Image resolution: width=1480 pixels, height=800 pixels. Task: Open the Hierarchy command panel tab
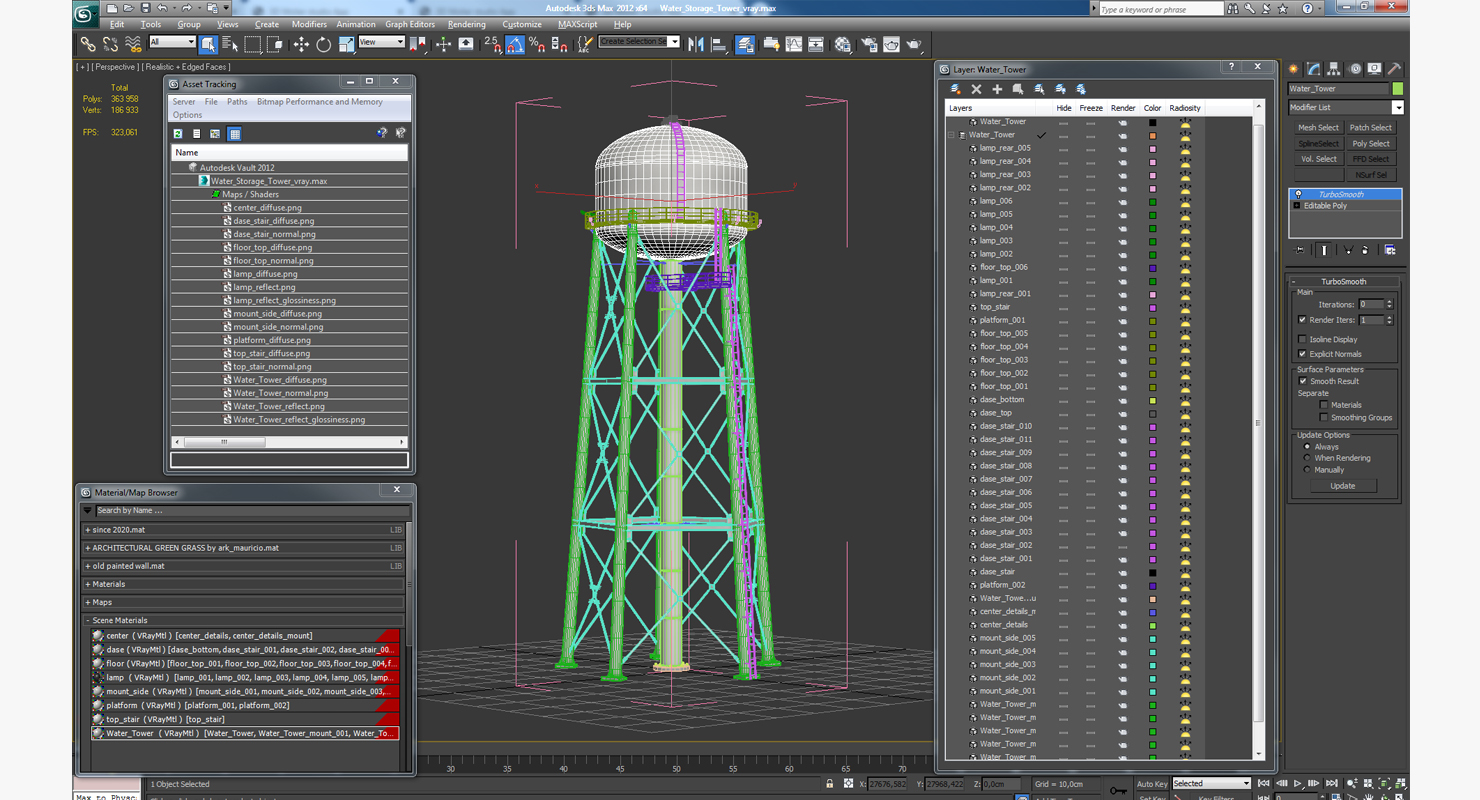point(1335,69)
